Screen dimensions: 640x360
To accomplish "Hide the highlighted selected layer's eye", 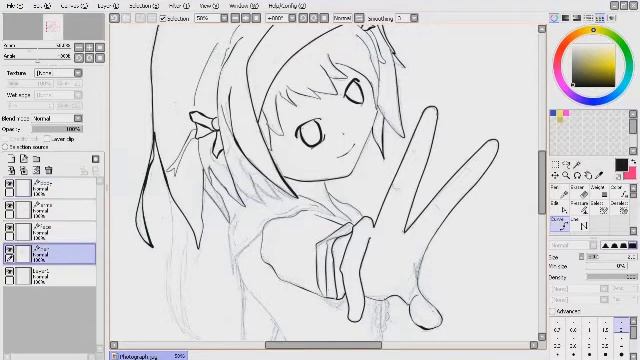I will (x=9, y=249).
